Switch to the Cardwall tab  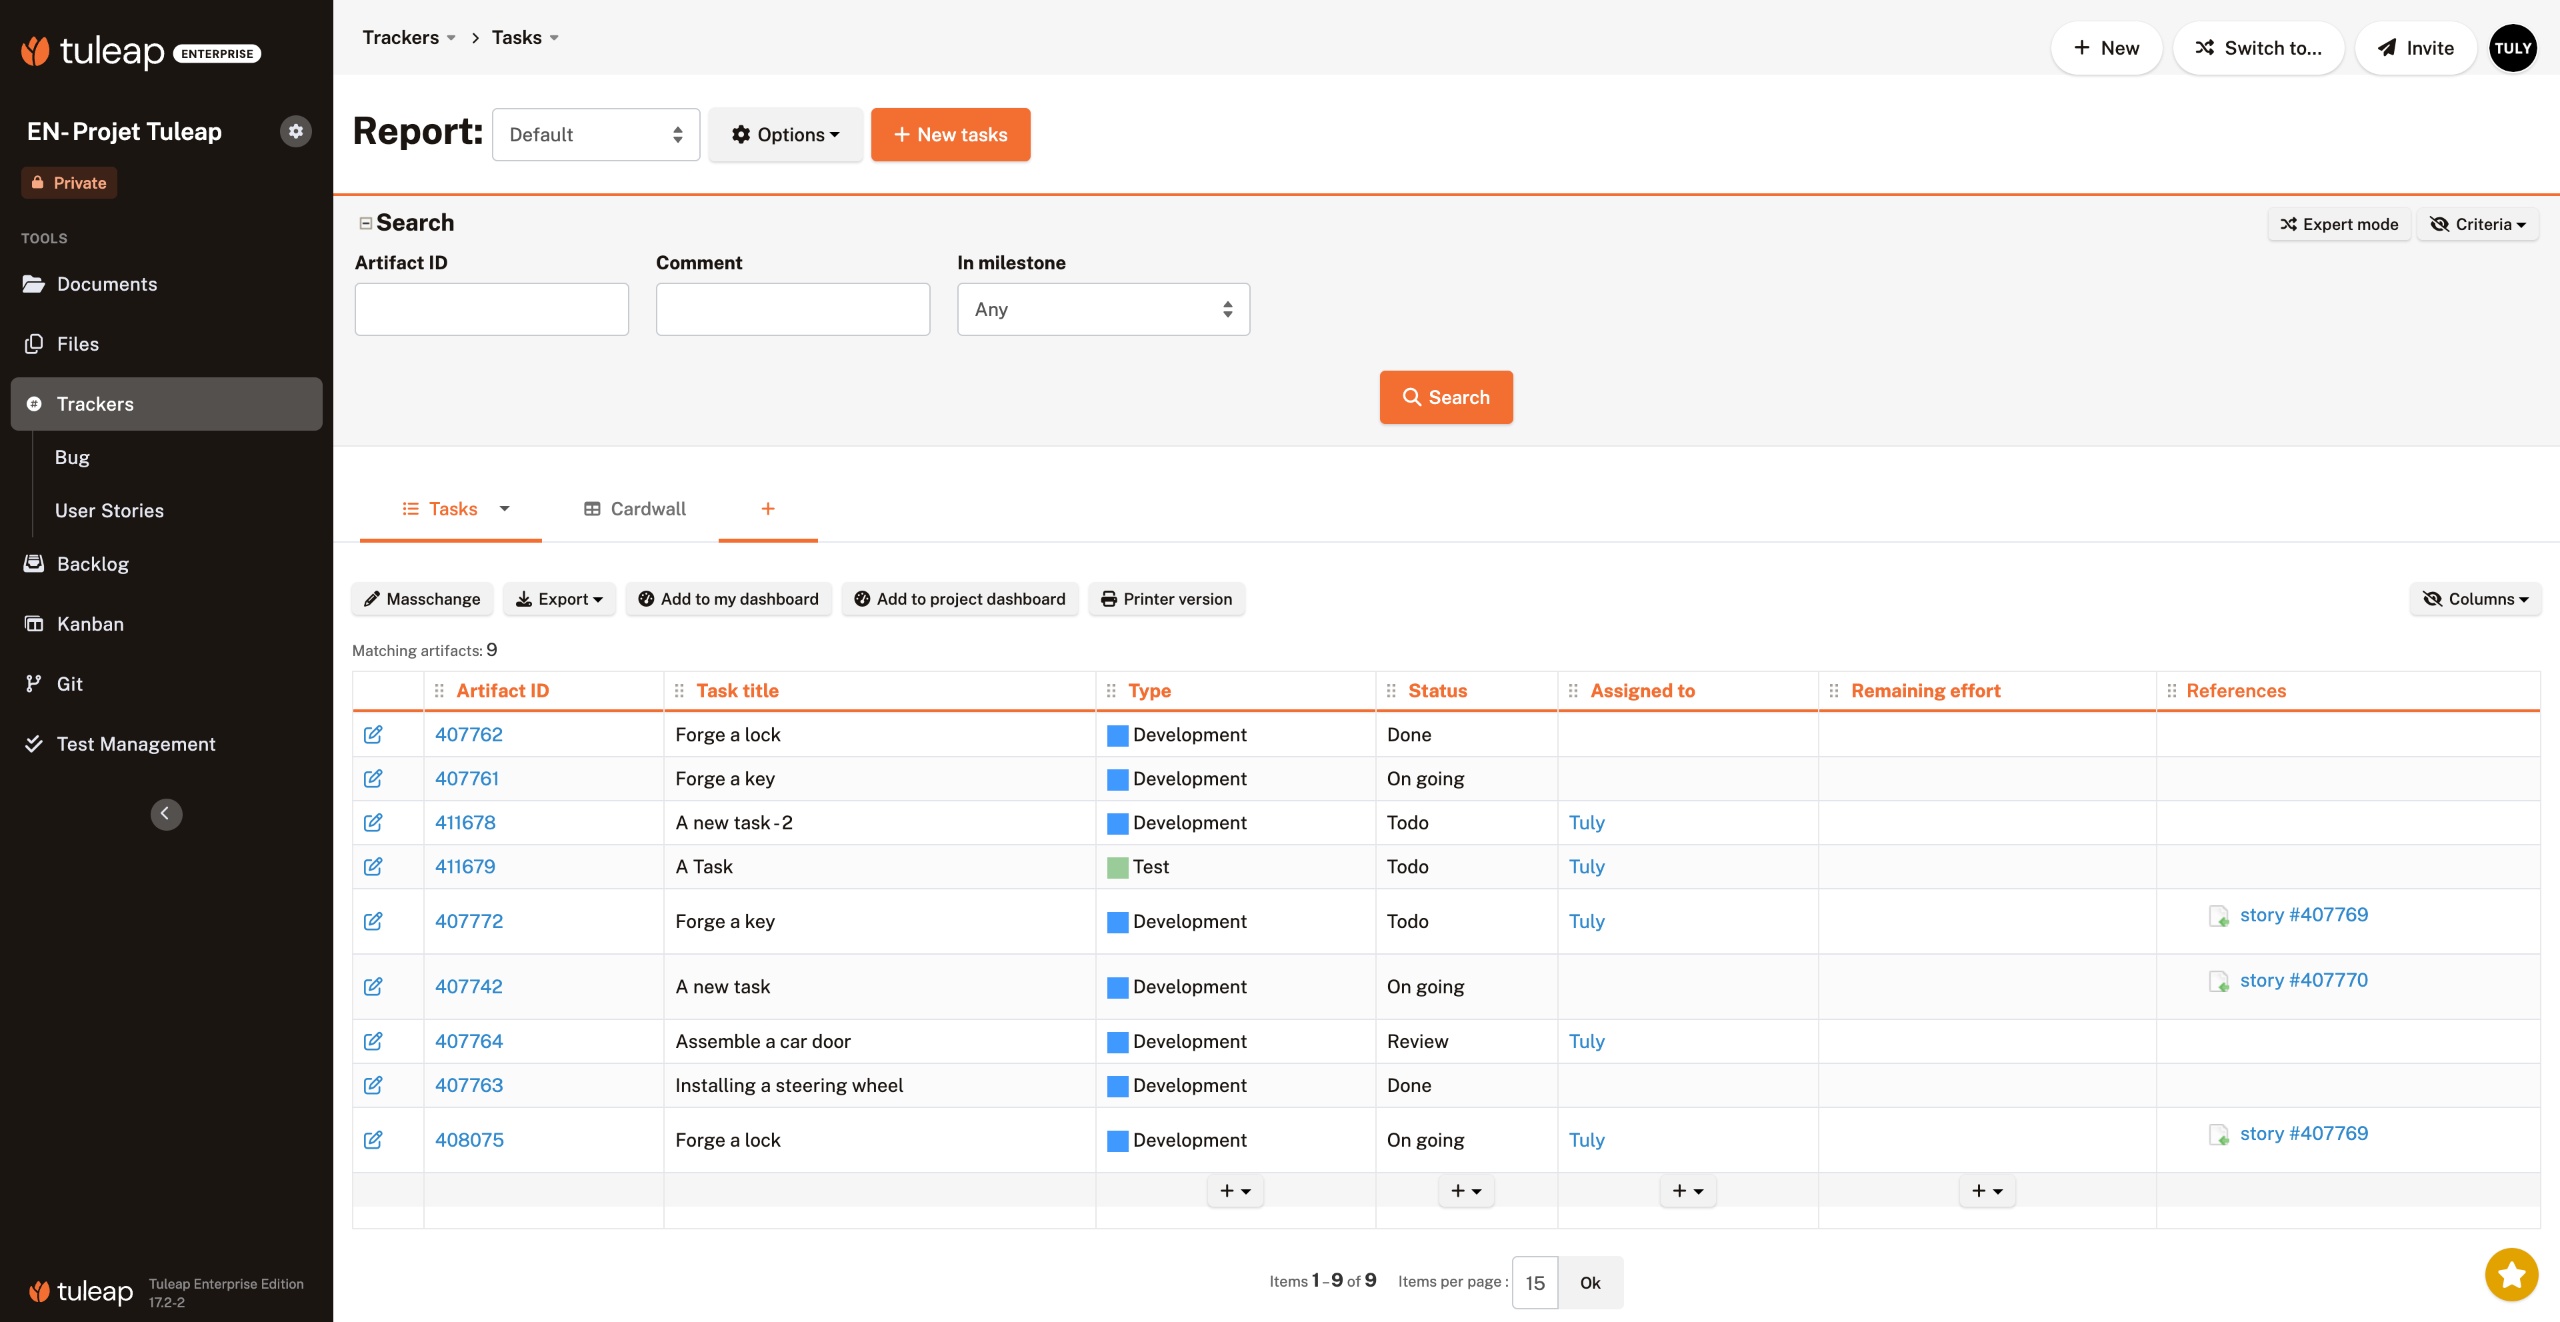(635, 509)
